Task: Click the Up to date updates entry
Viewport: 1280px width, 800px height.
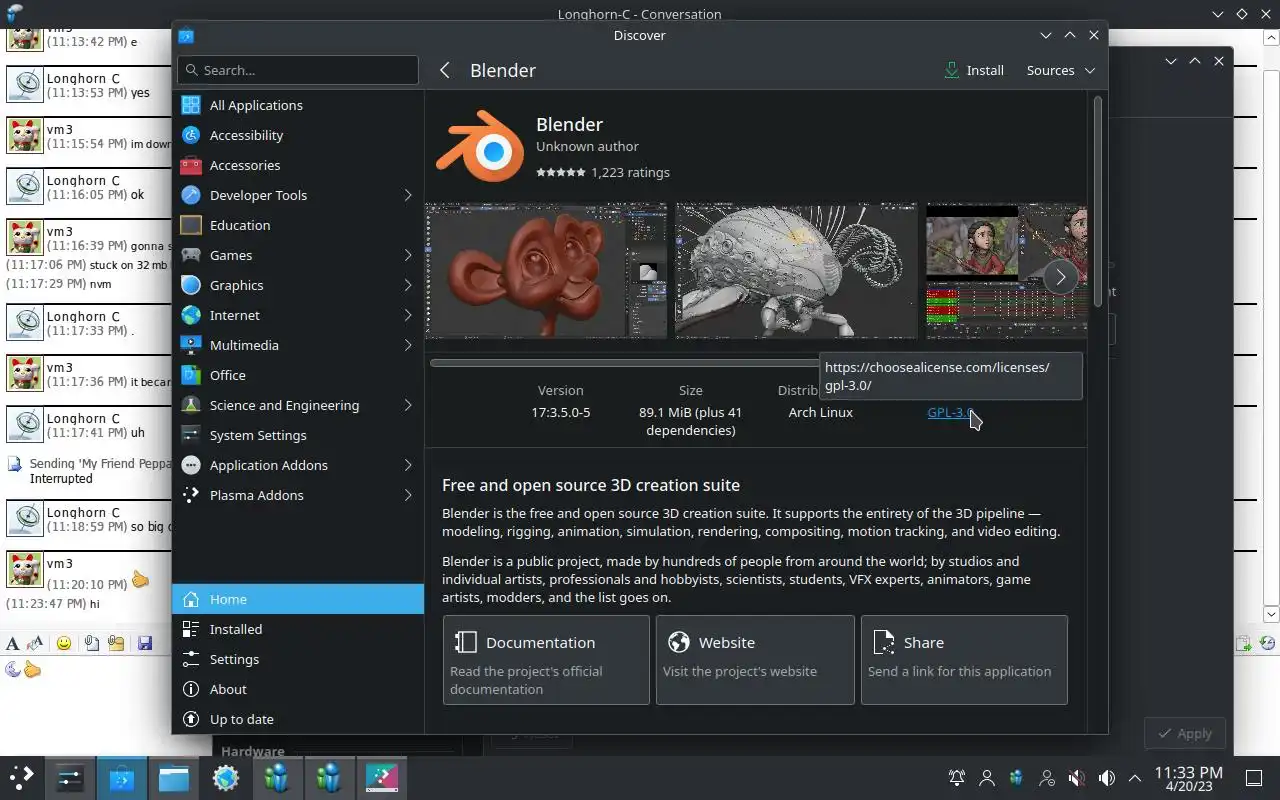Action: (298, 719)
